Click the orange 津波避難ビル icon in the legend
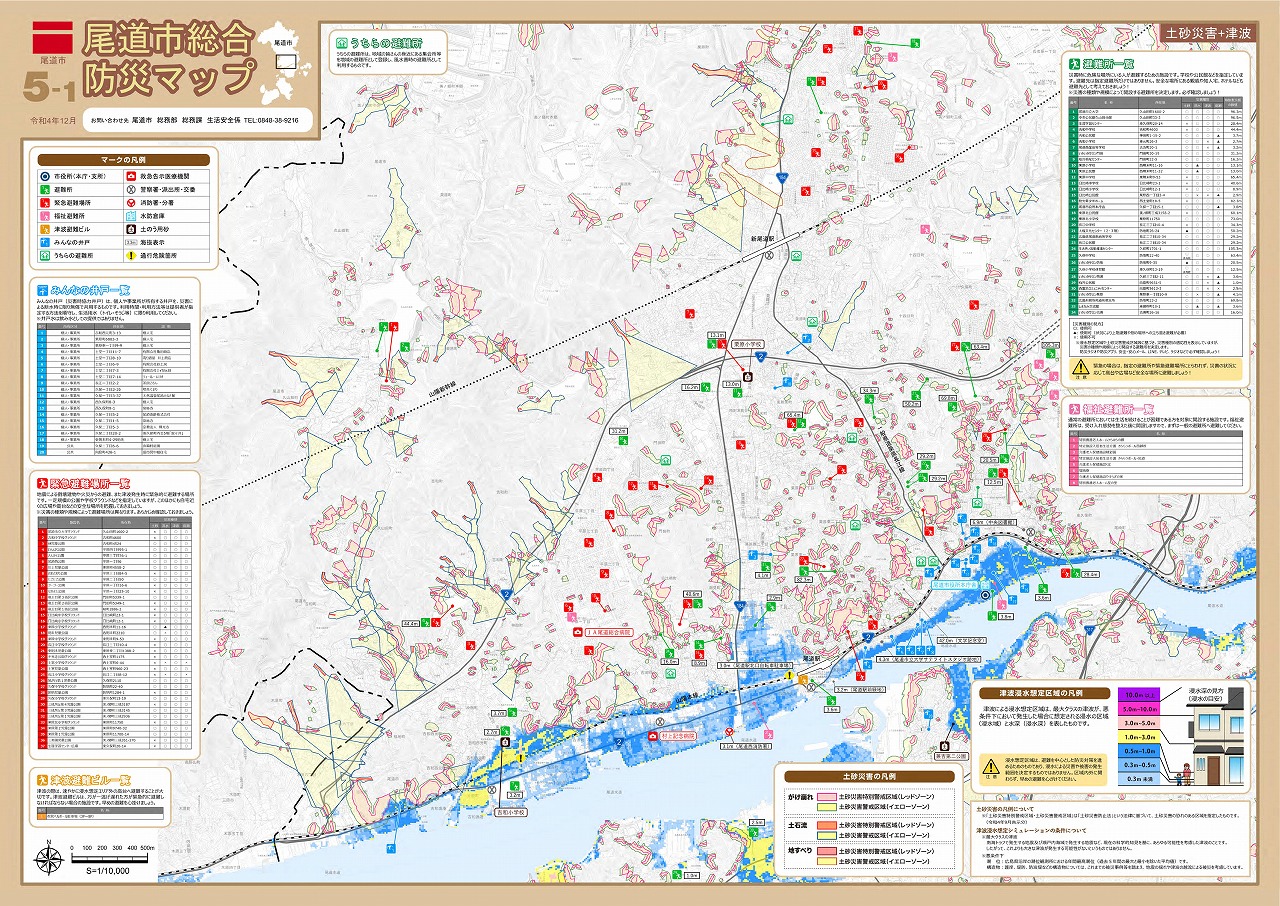This screenshot has width=1280, height=906. point(45,229)
